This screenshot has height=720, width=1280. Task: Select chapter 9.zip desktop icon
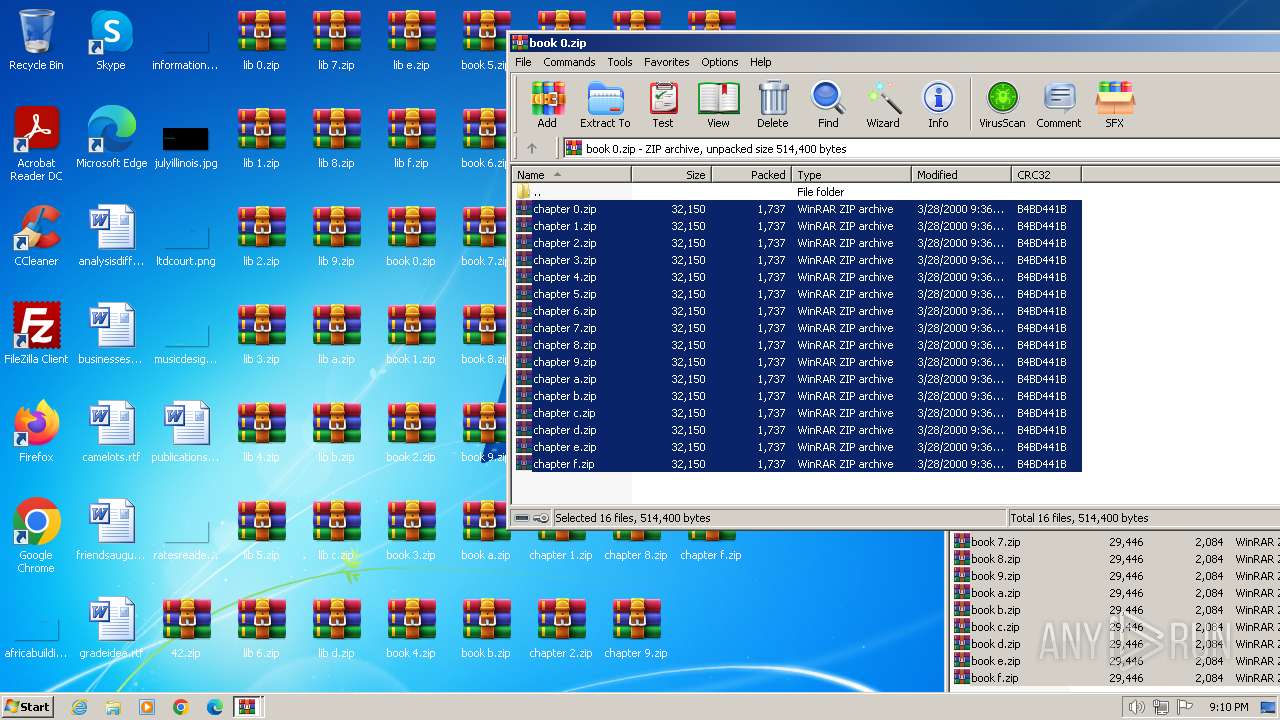[x=636, y=628]
